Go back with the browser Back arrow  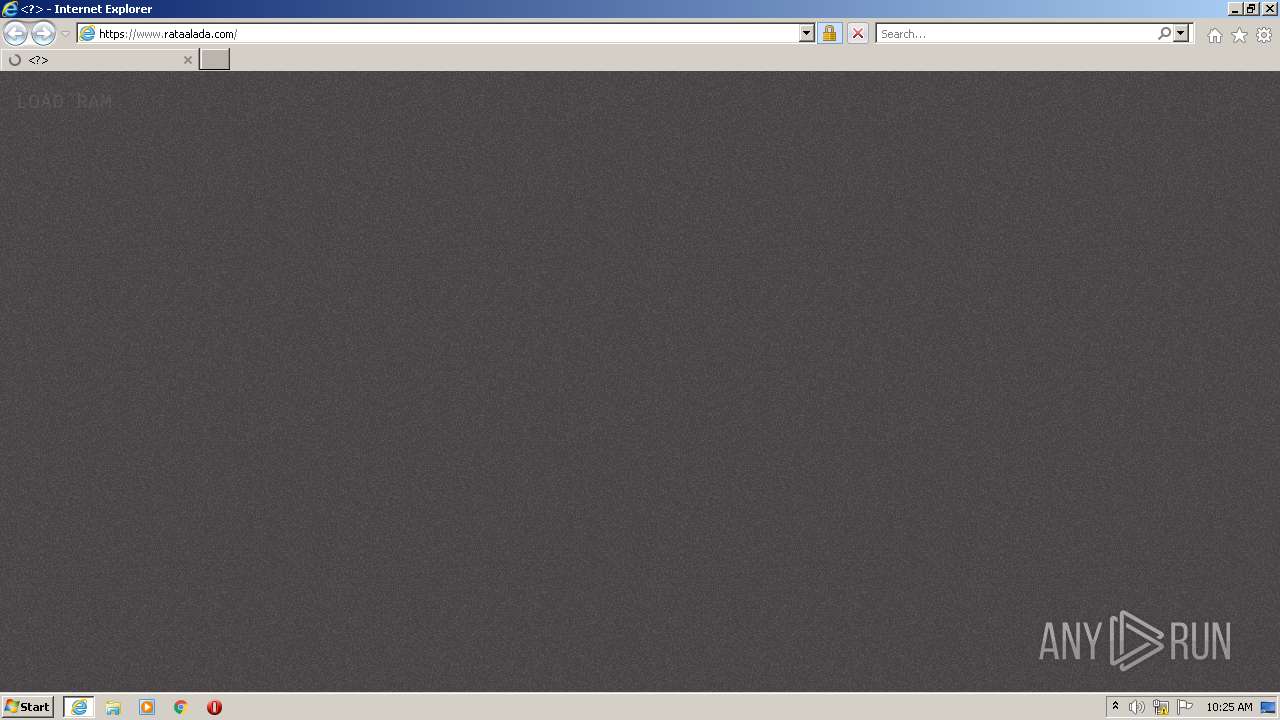15,33
